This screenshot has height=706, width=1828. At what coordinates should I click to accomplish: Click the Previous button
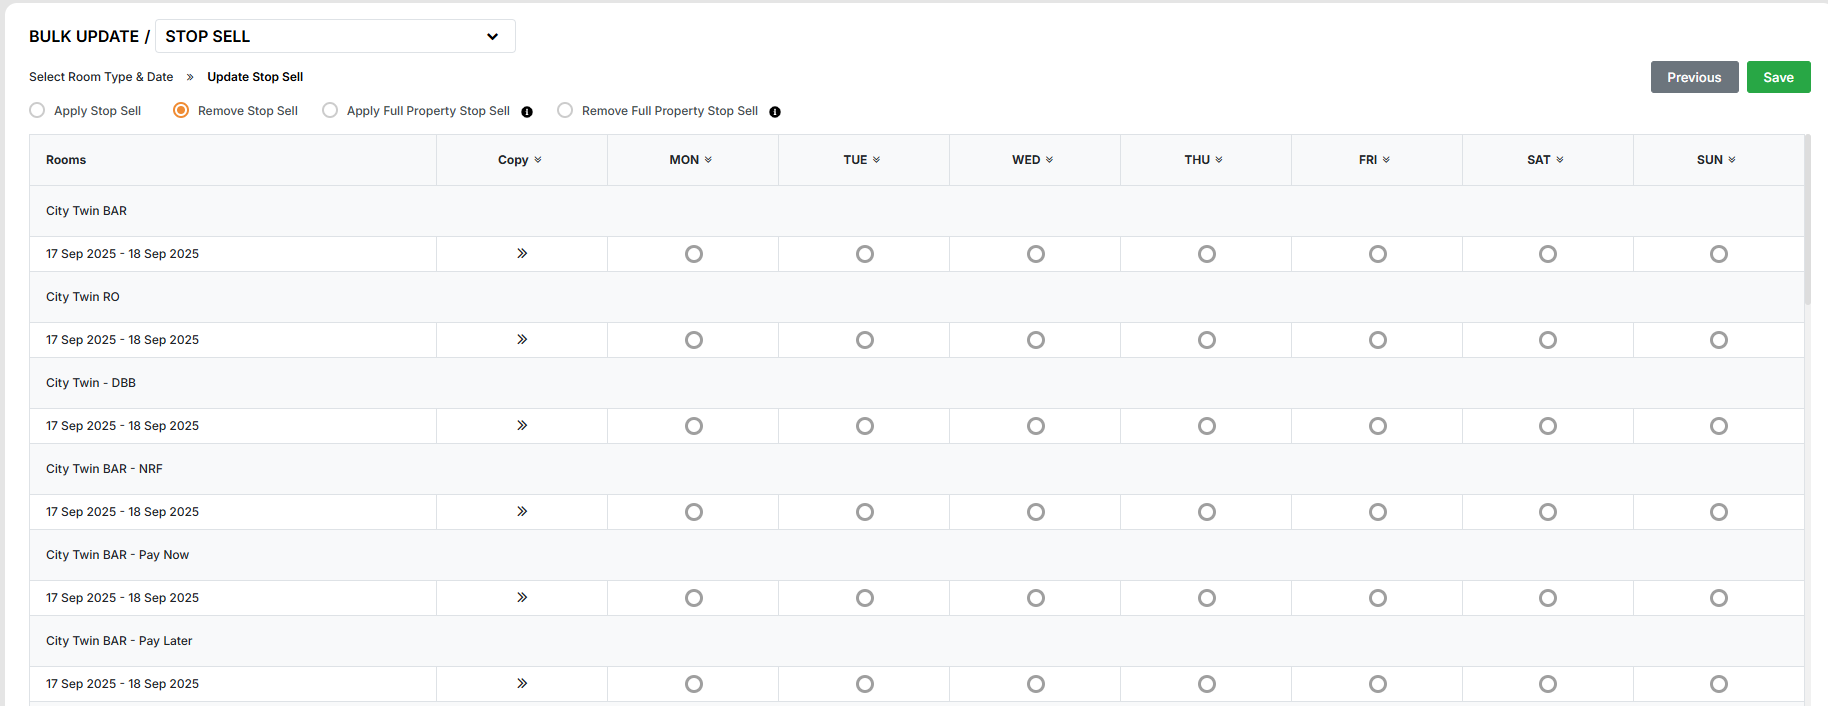point(1693,77)
